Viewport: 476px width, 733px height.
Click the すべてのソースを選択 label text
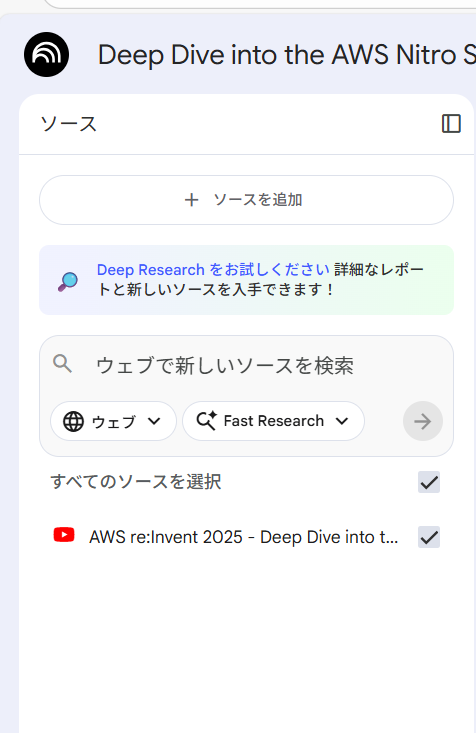pos(136,481)
